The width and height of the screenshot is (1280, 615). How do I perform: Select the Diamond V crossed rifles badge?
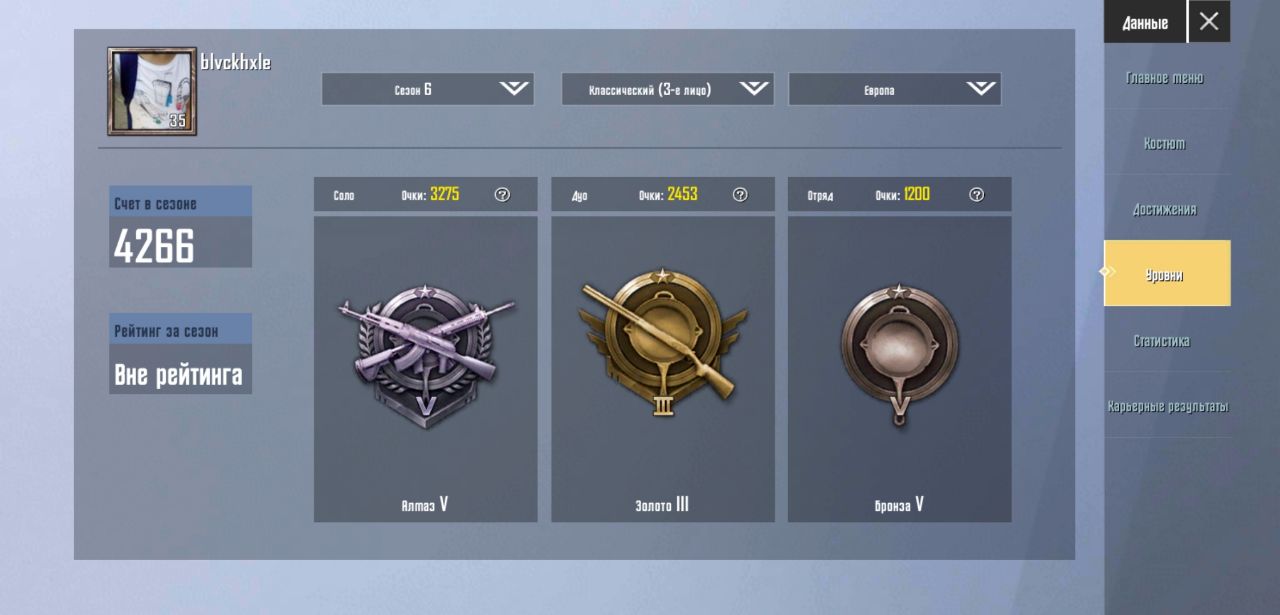tap(427, 355)
